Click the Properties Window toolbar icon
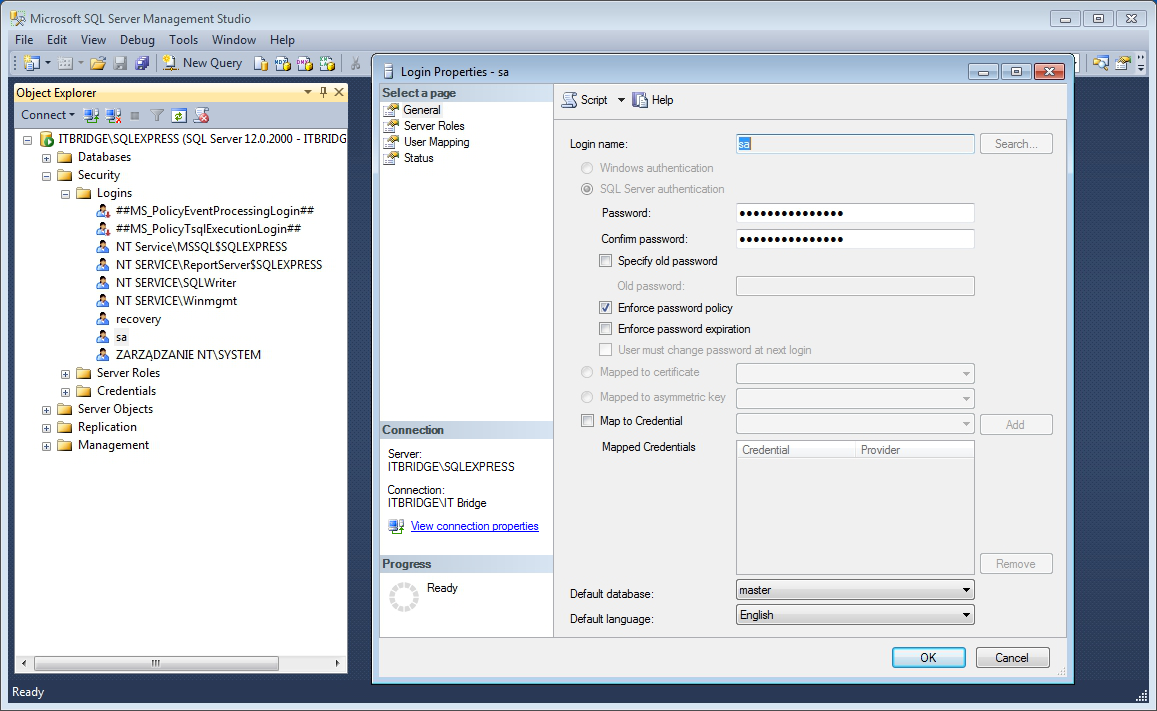This screenshot has height=711, width=1157. pyautogui.click(x=1123, y=63)
